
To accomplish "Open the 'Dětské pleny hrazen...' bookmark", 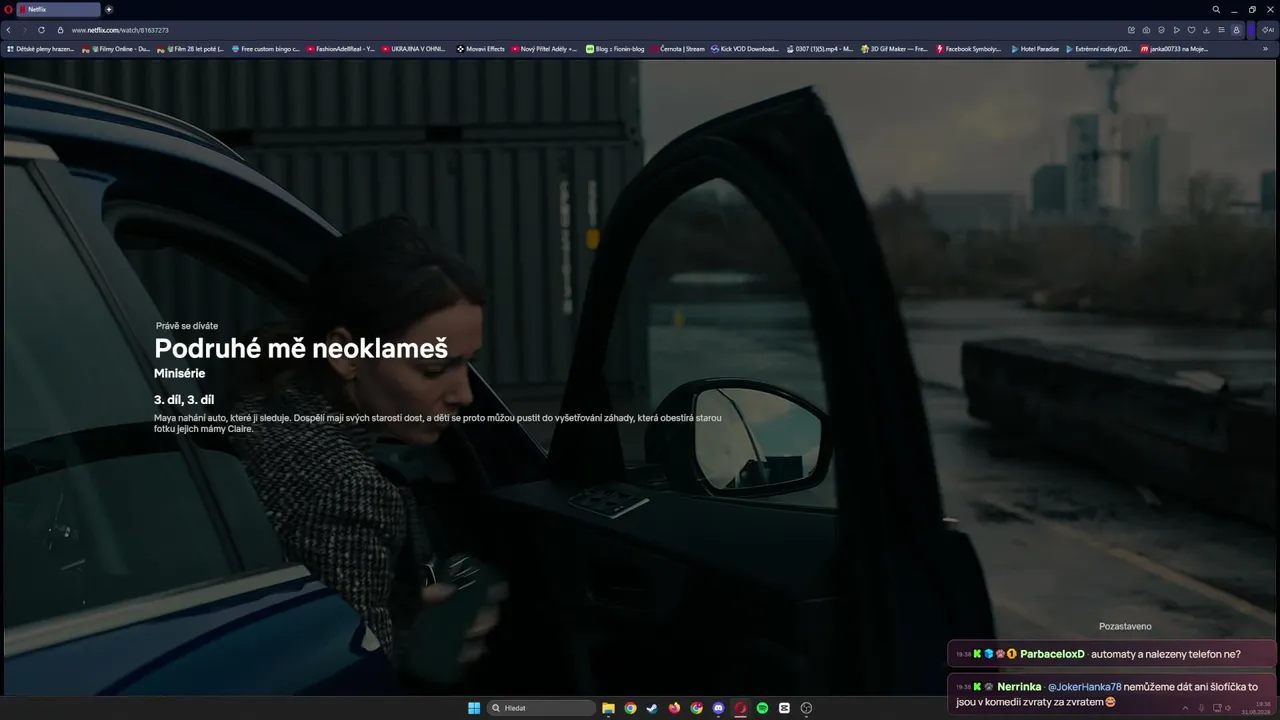I will tap(41, 49).
